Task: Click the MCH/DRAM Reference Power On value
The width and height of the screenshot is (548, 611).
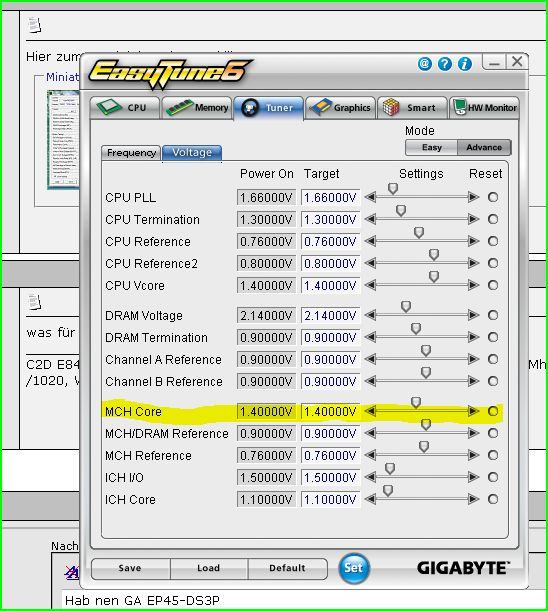Action: point(266,433)
